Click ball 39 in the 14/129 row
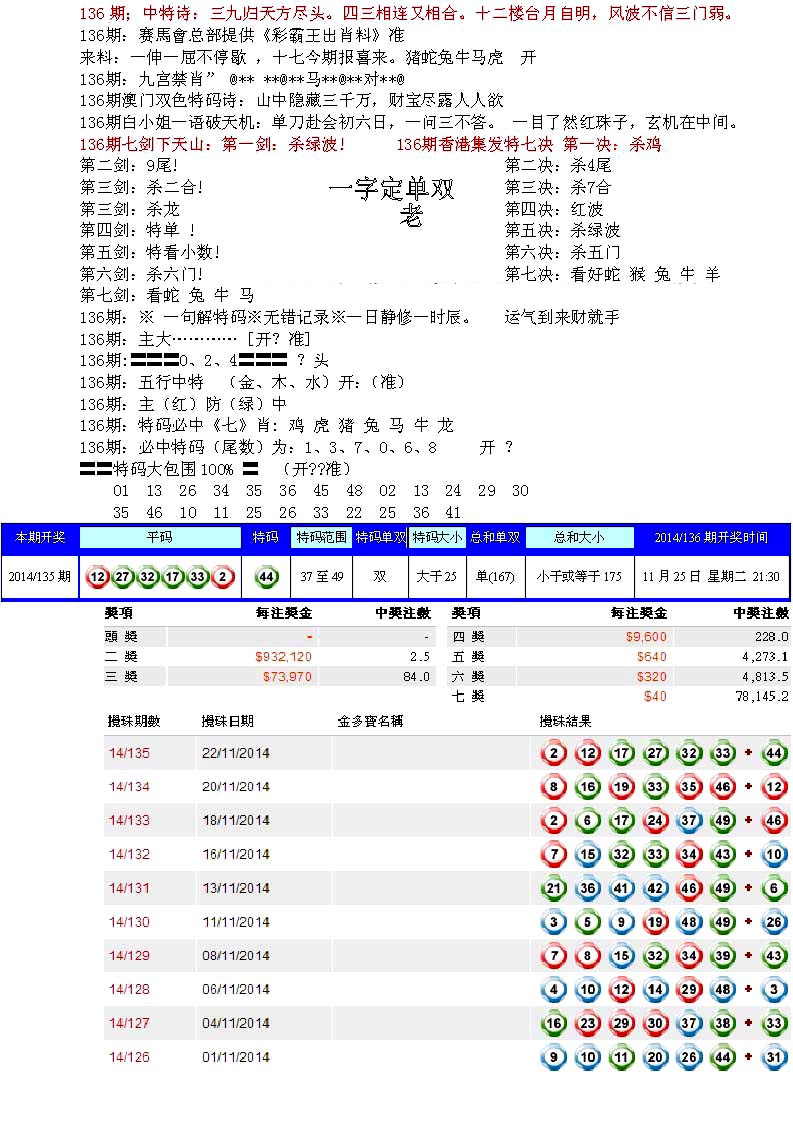The image size is (793, 1122). pos(723,956)
